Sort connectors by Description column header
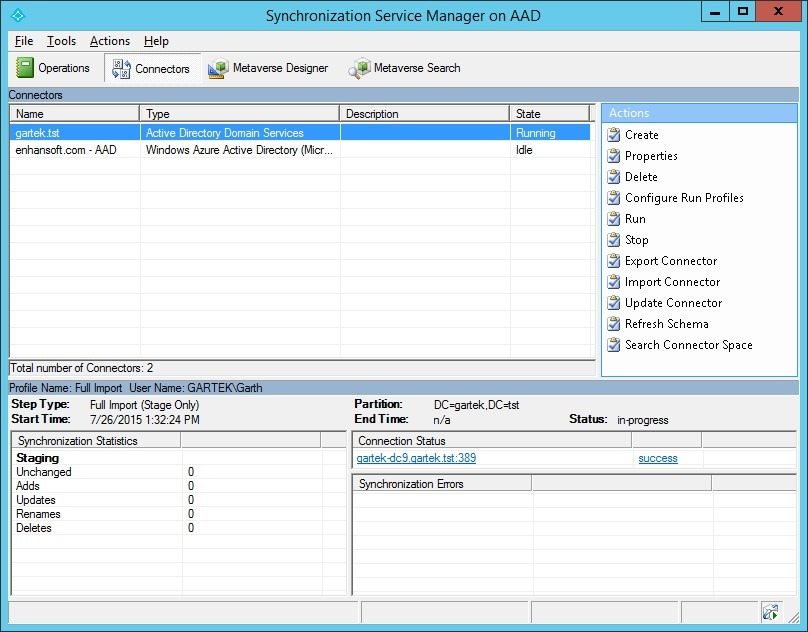This screenshot has width=808, height=632. click(425, 113)
